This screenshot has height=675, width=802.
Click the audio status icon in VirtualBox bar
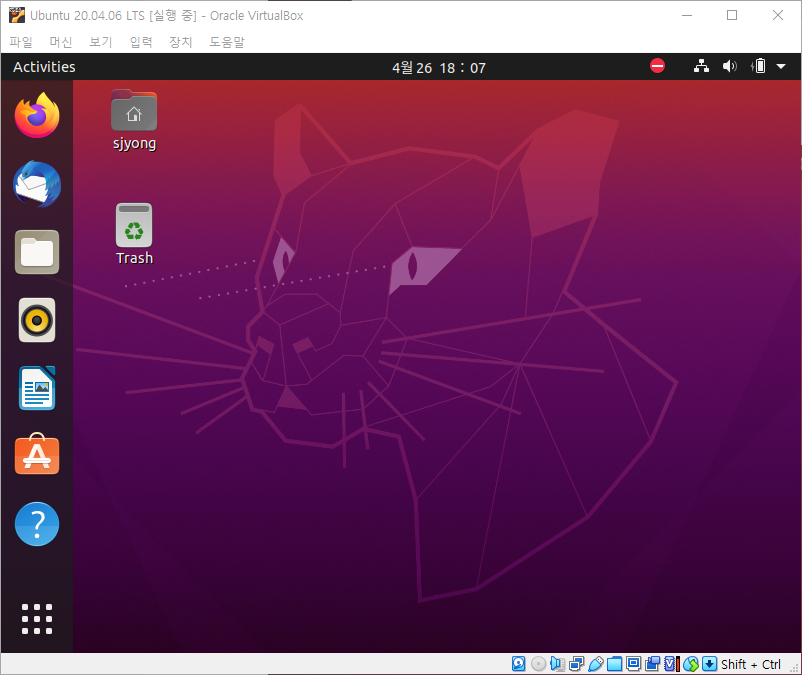557,664
